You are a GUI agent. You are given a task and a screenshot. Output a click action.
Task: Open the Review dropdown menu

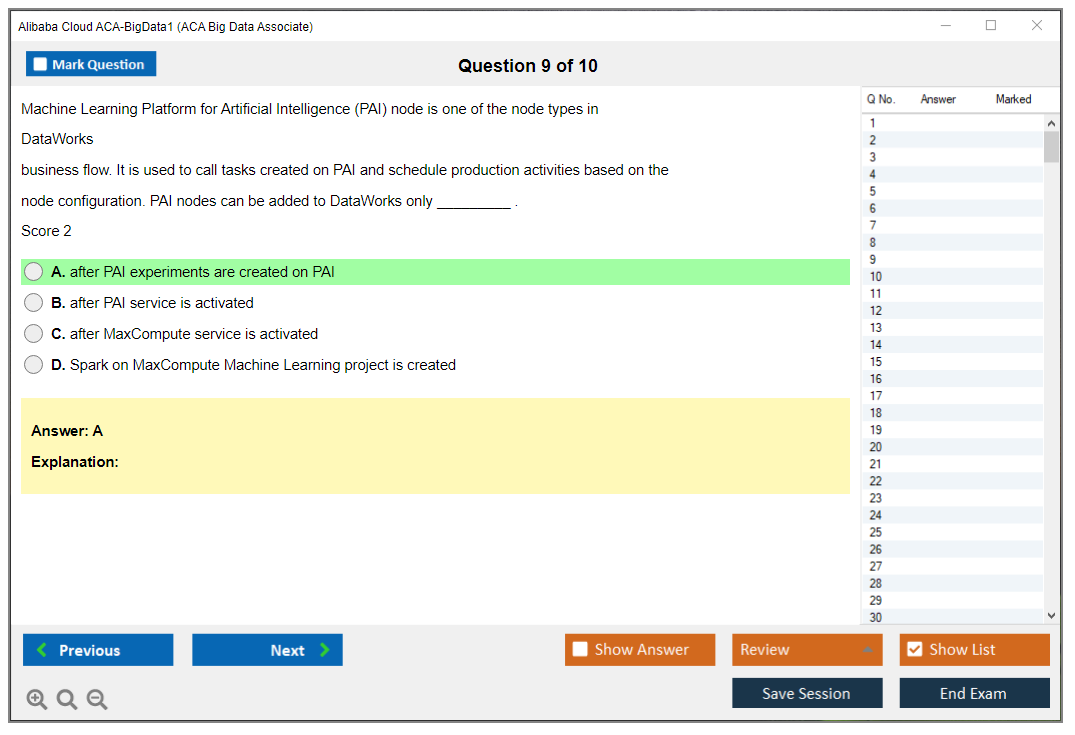coord(807,650)
